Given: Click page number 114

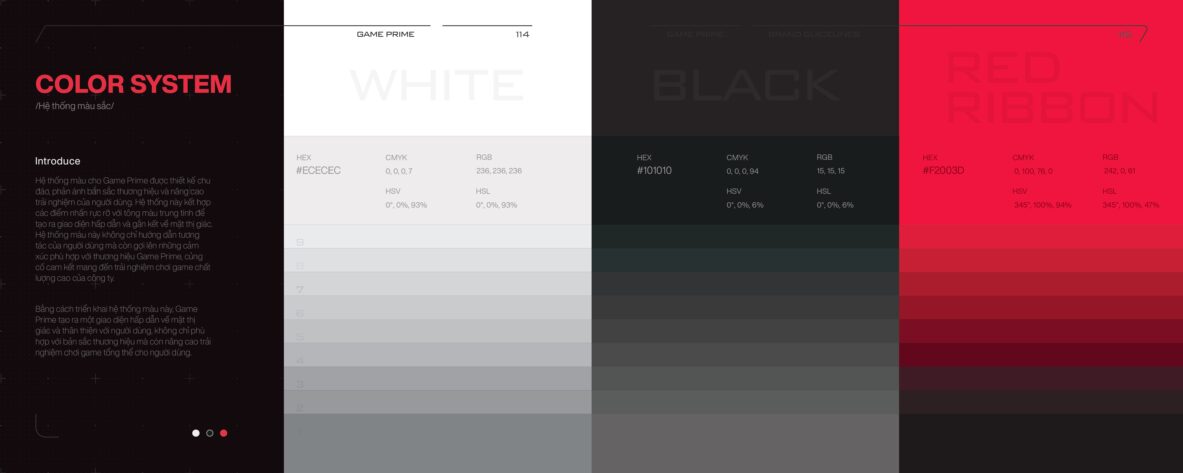Looking at the screenshot, I should (522, 35).
